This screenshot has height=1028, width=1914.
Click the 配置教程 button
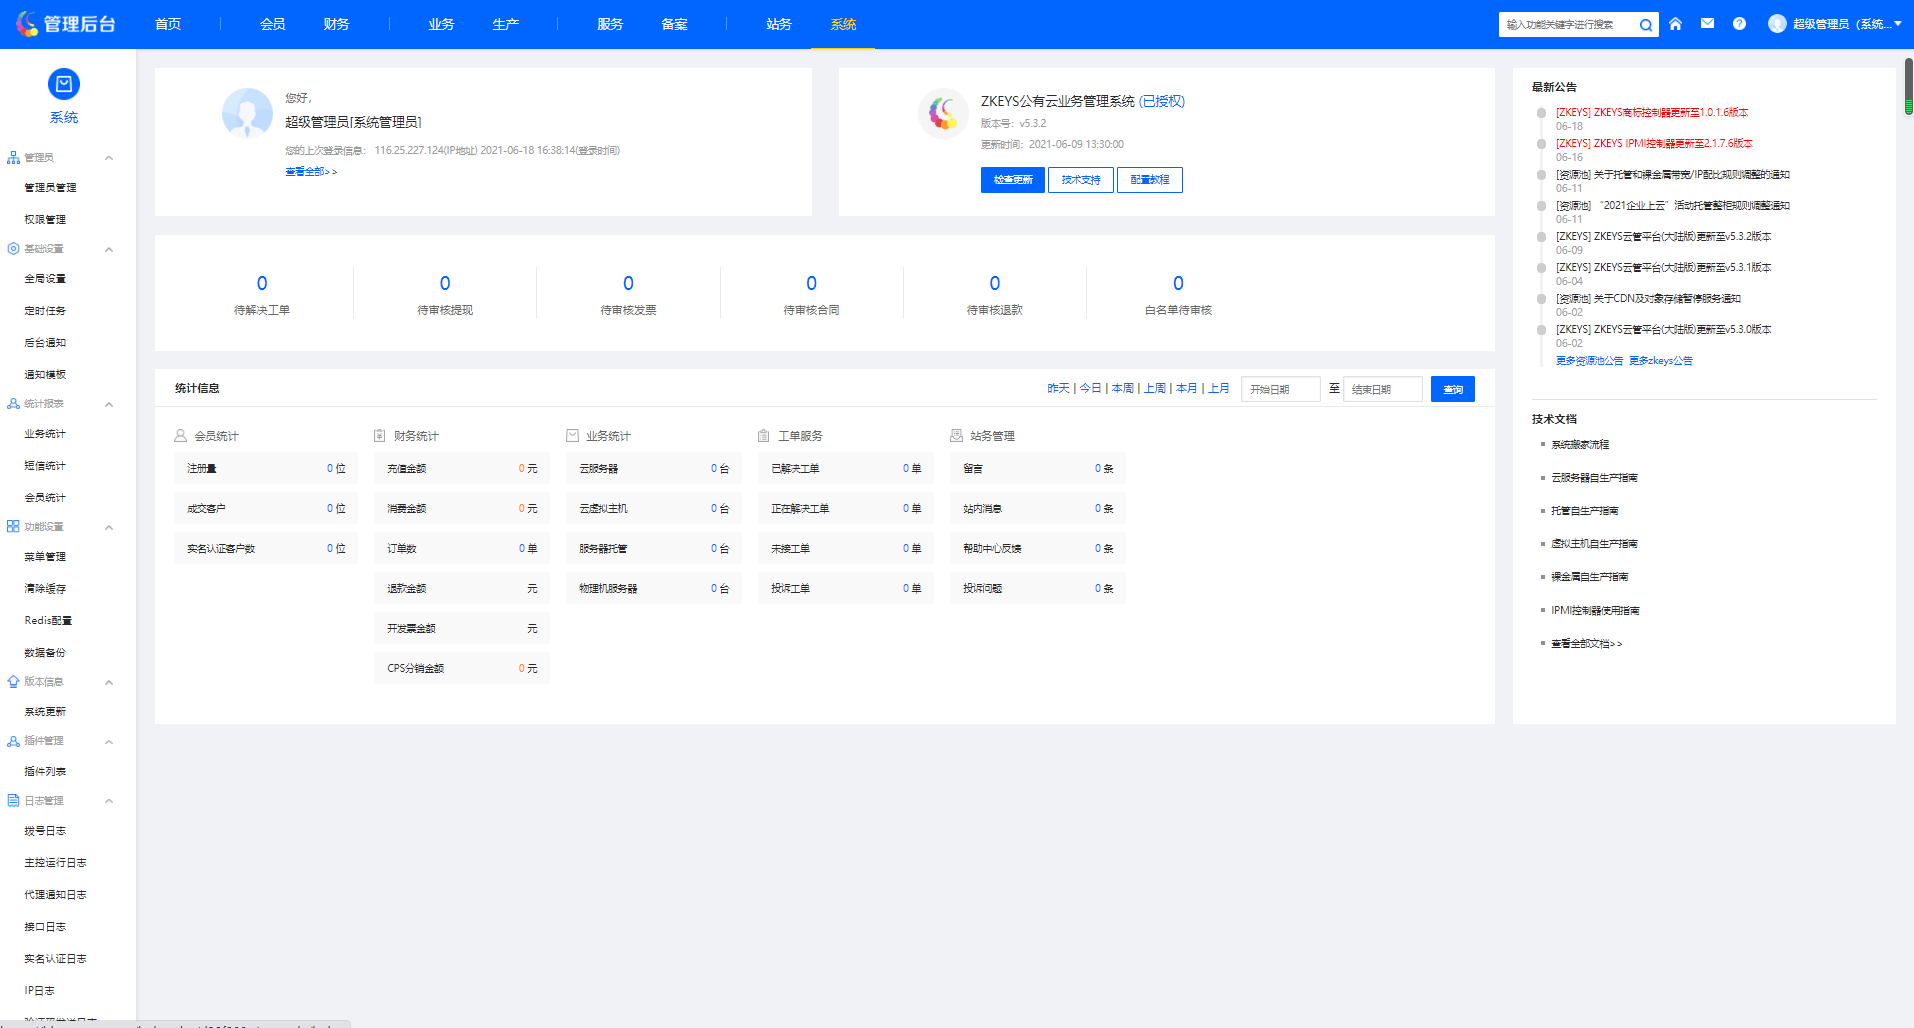click(1150, 180)
